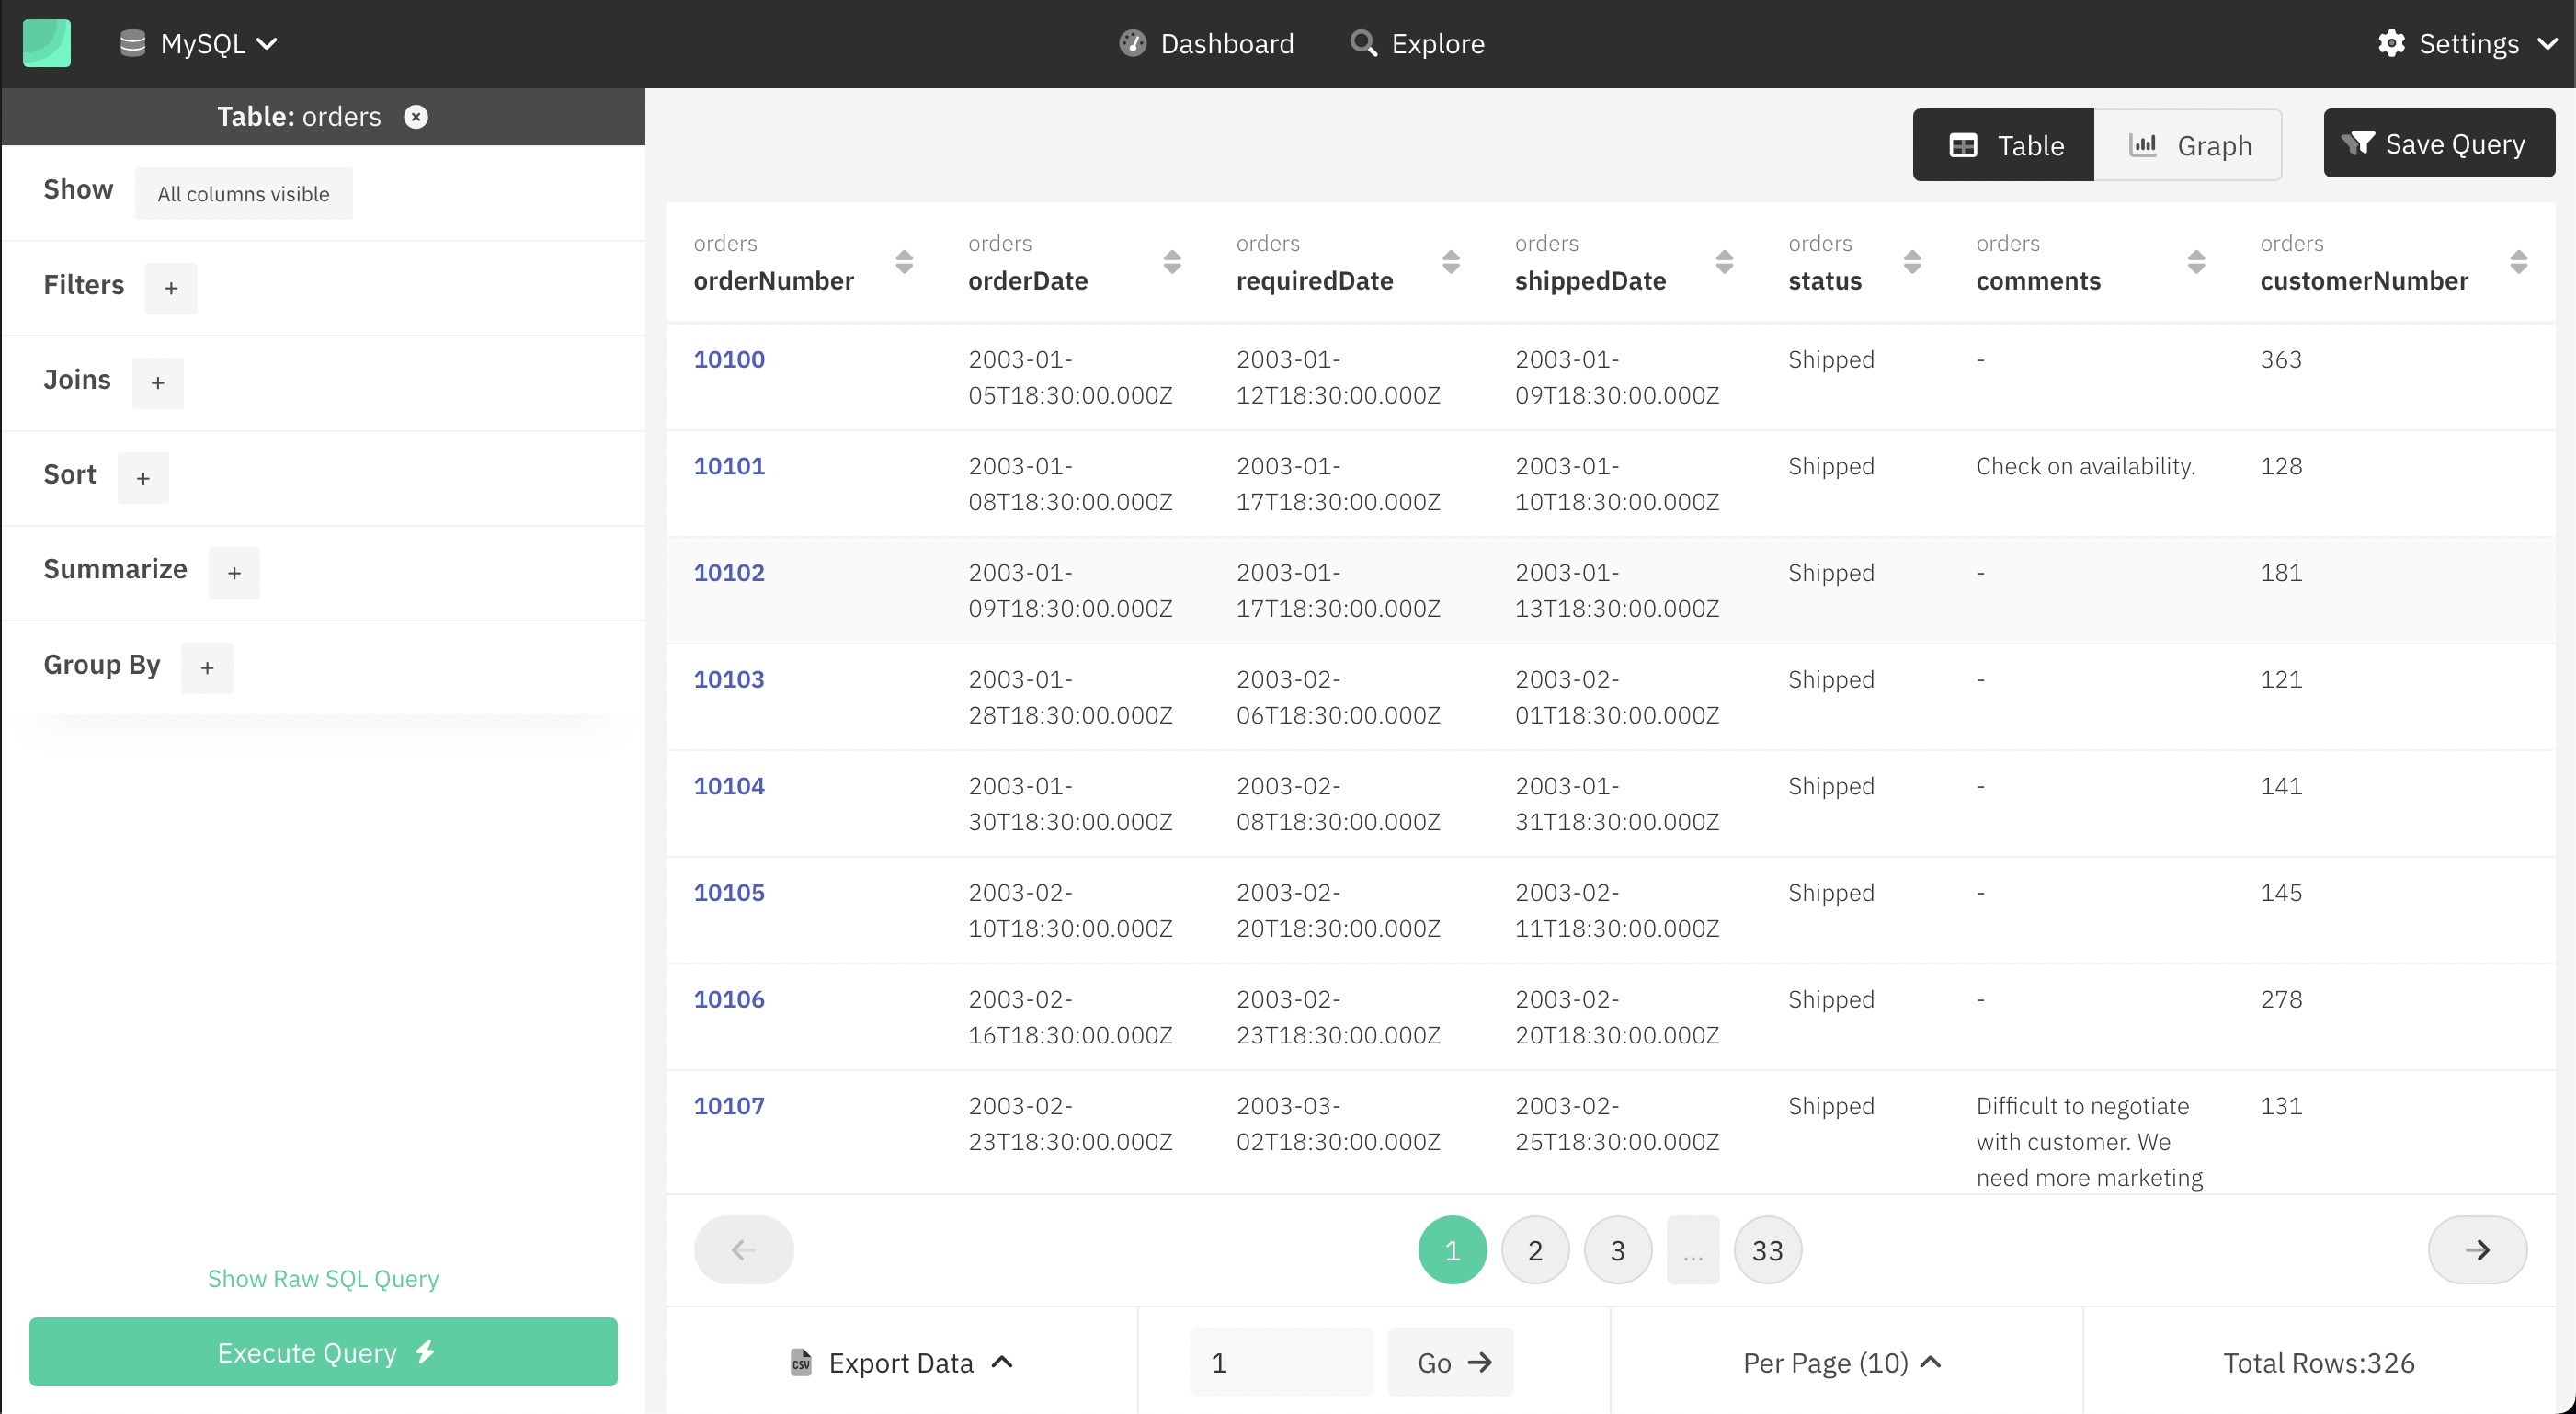This screenshot has width=2576, height=1414.
Task: Sort by the comments column arrows
Action: (2196, 262)
